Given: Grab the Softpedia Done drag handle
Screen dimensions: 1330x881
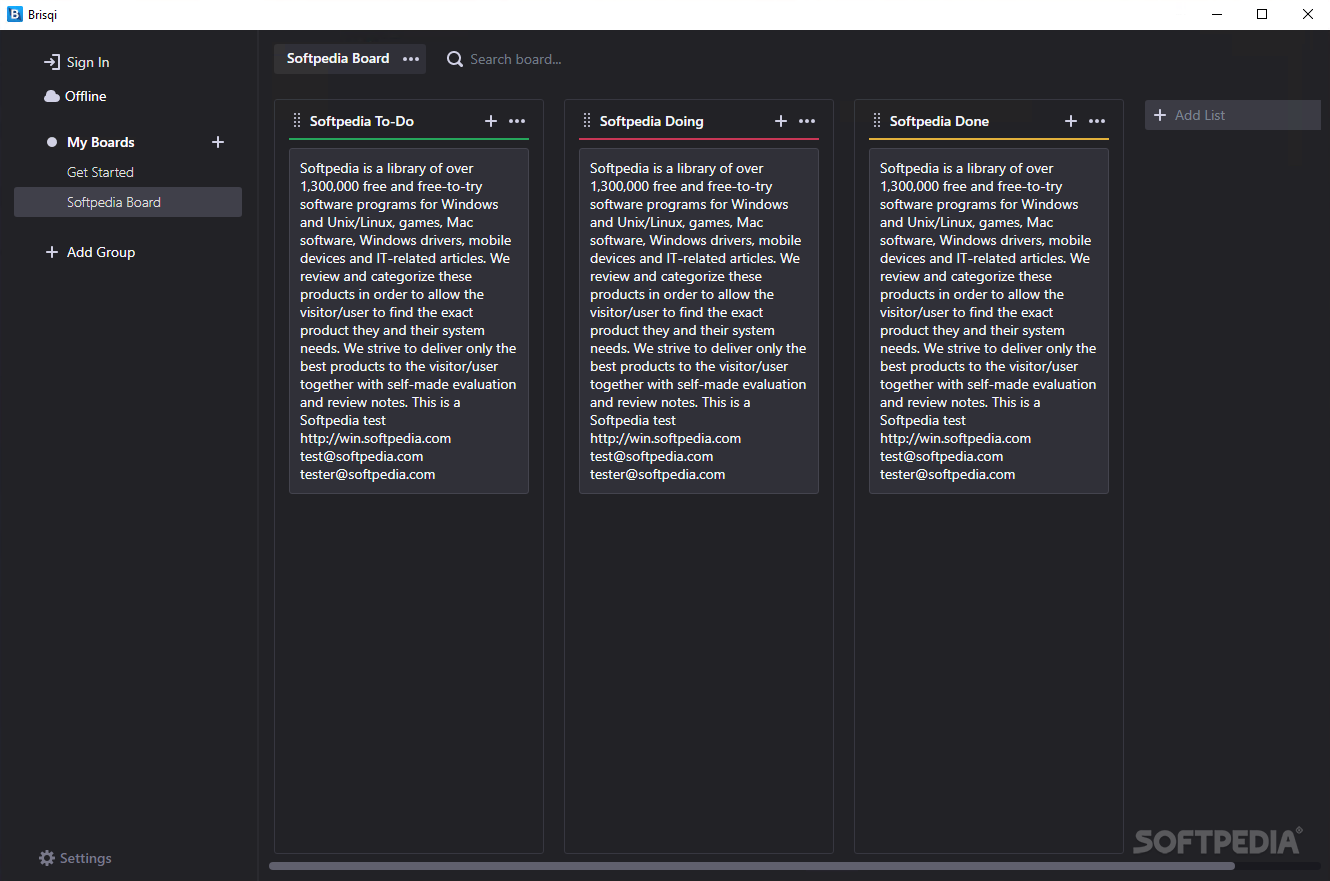Looking at the screenshot, I should click(876, 121).
